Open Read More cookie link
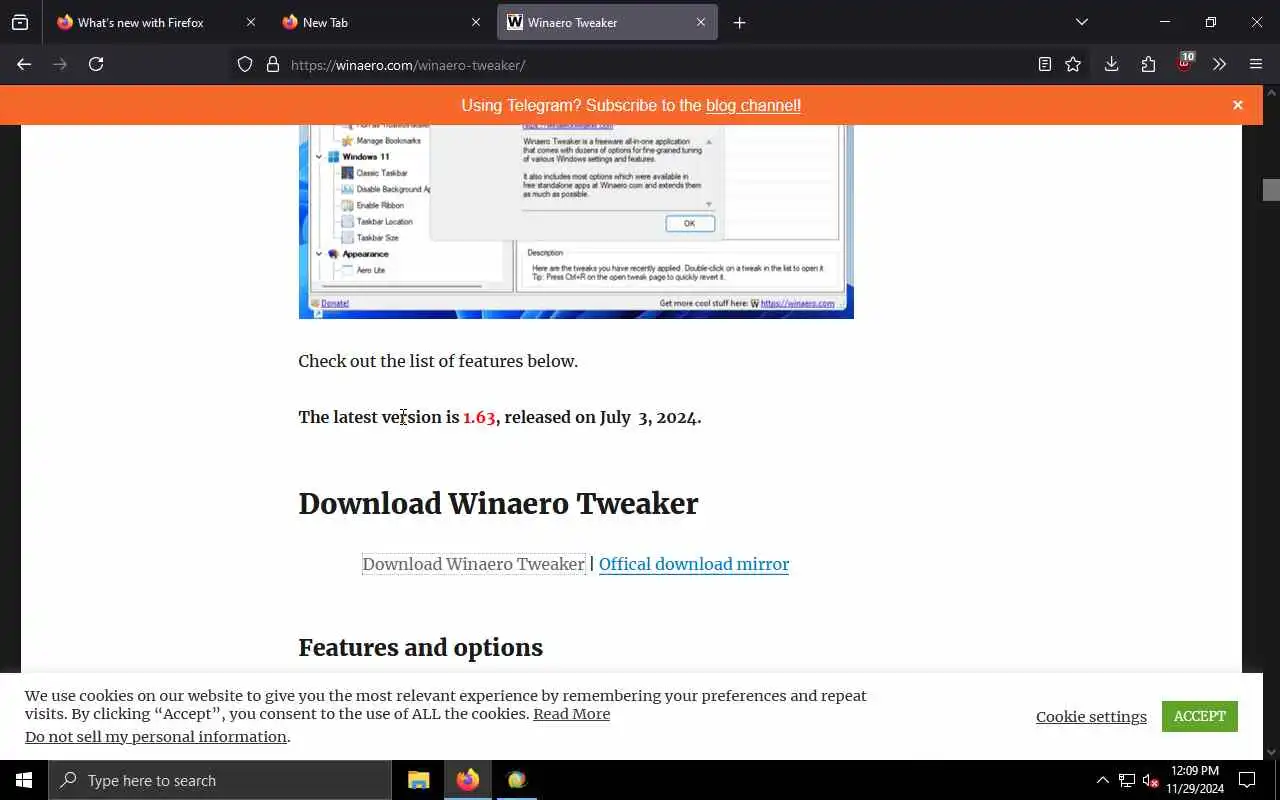The width and height of the screenshot is (1280, 800). coord(571,714)
